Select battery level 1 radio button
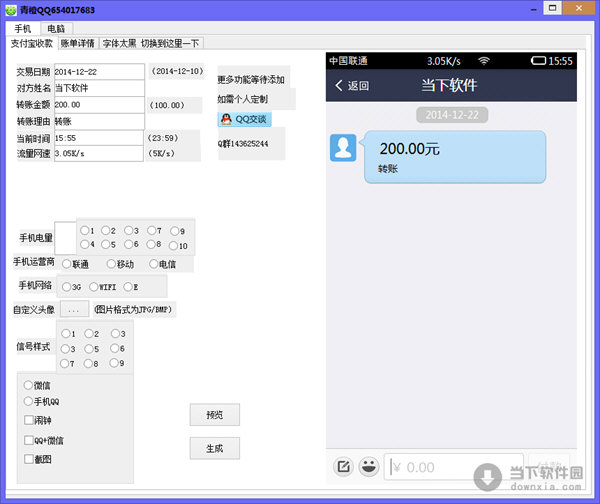 pos(85,230)
